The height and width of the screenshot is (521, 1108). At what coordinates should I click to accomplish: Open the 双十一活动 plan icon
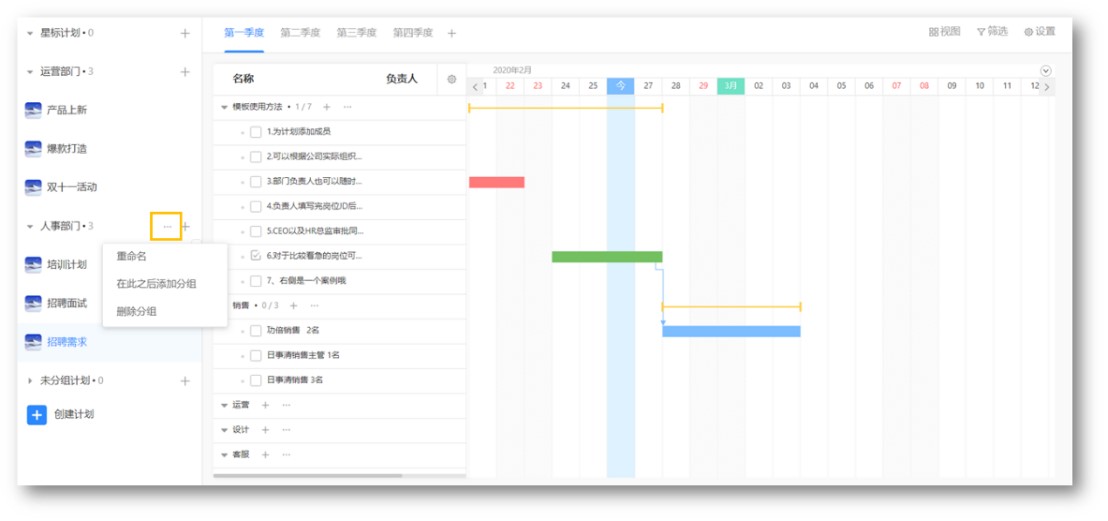[33, 187]
